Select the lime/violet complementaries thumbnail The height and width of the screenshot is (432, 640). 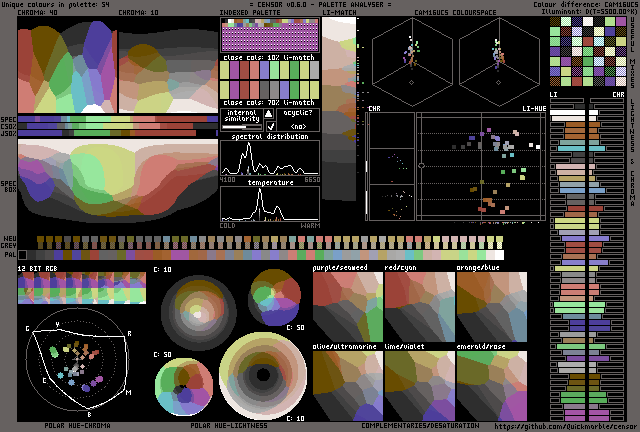[419, 387]
